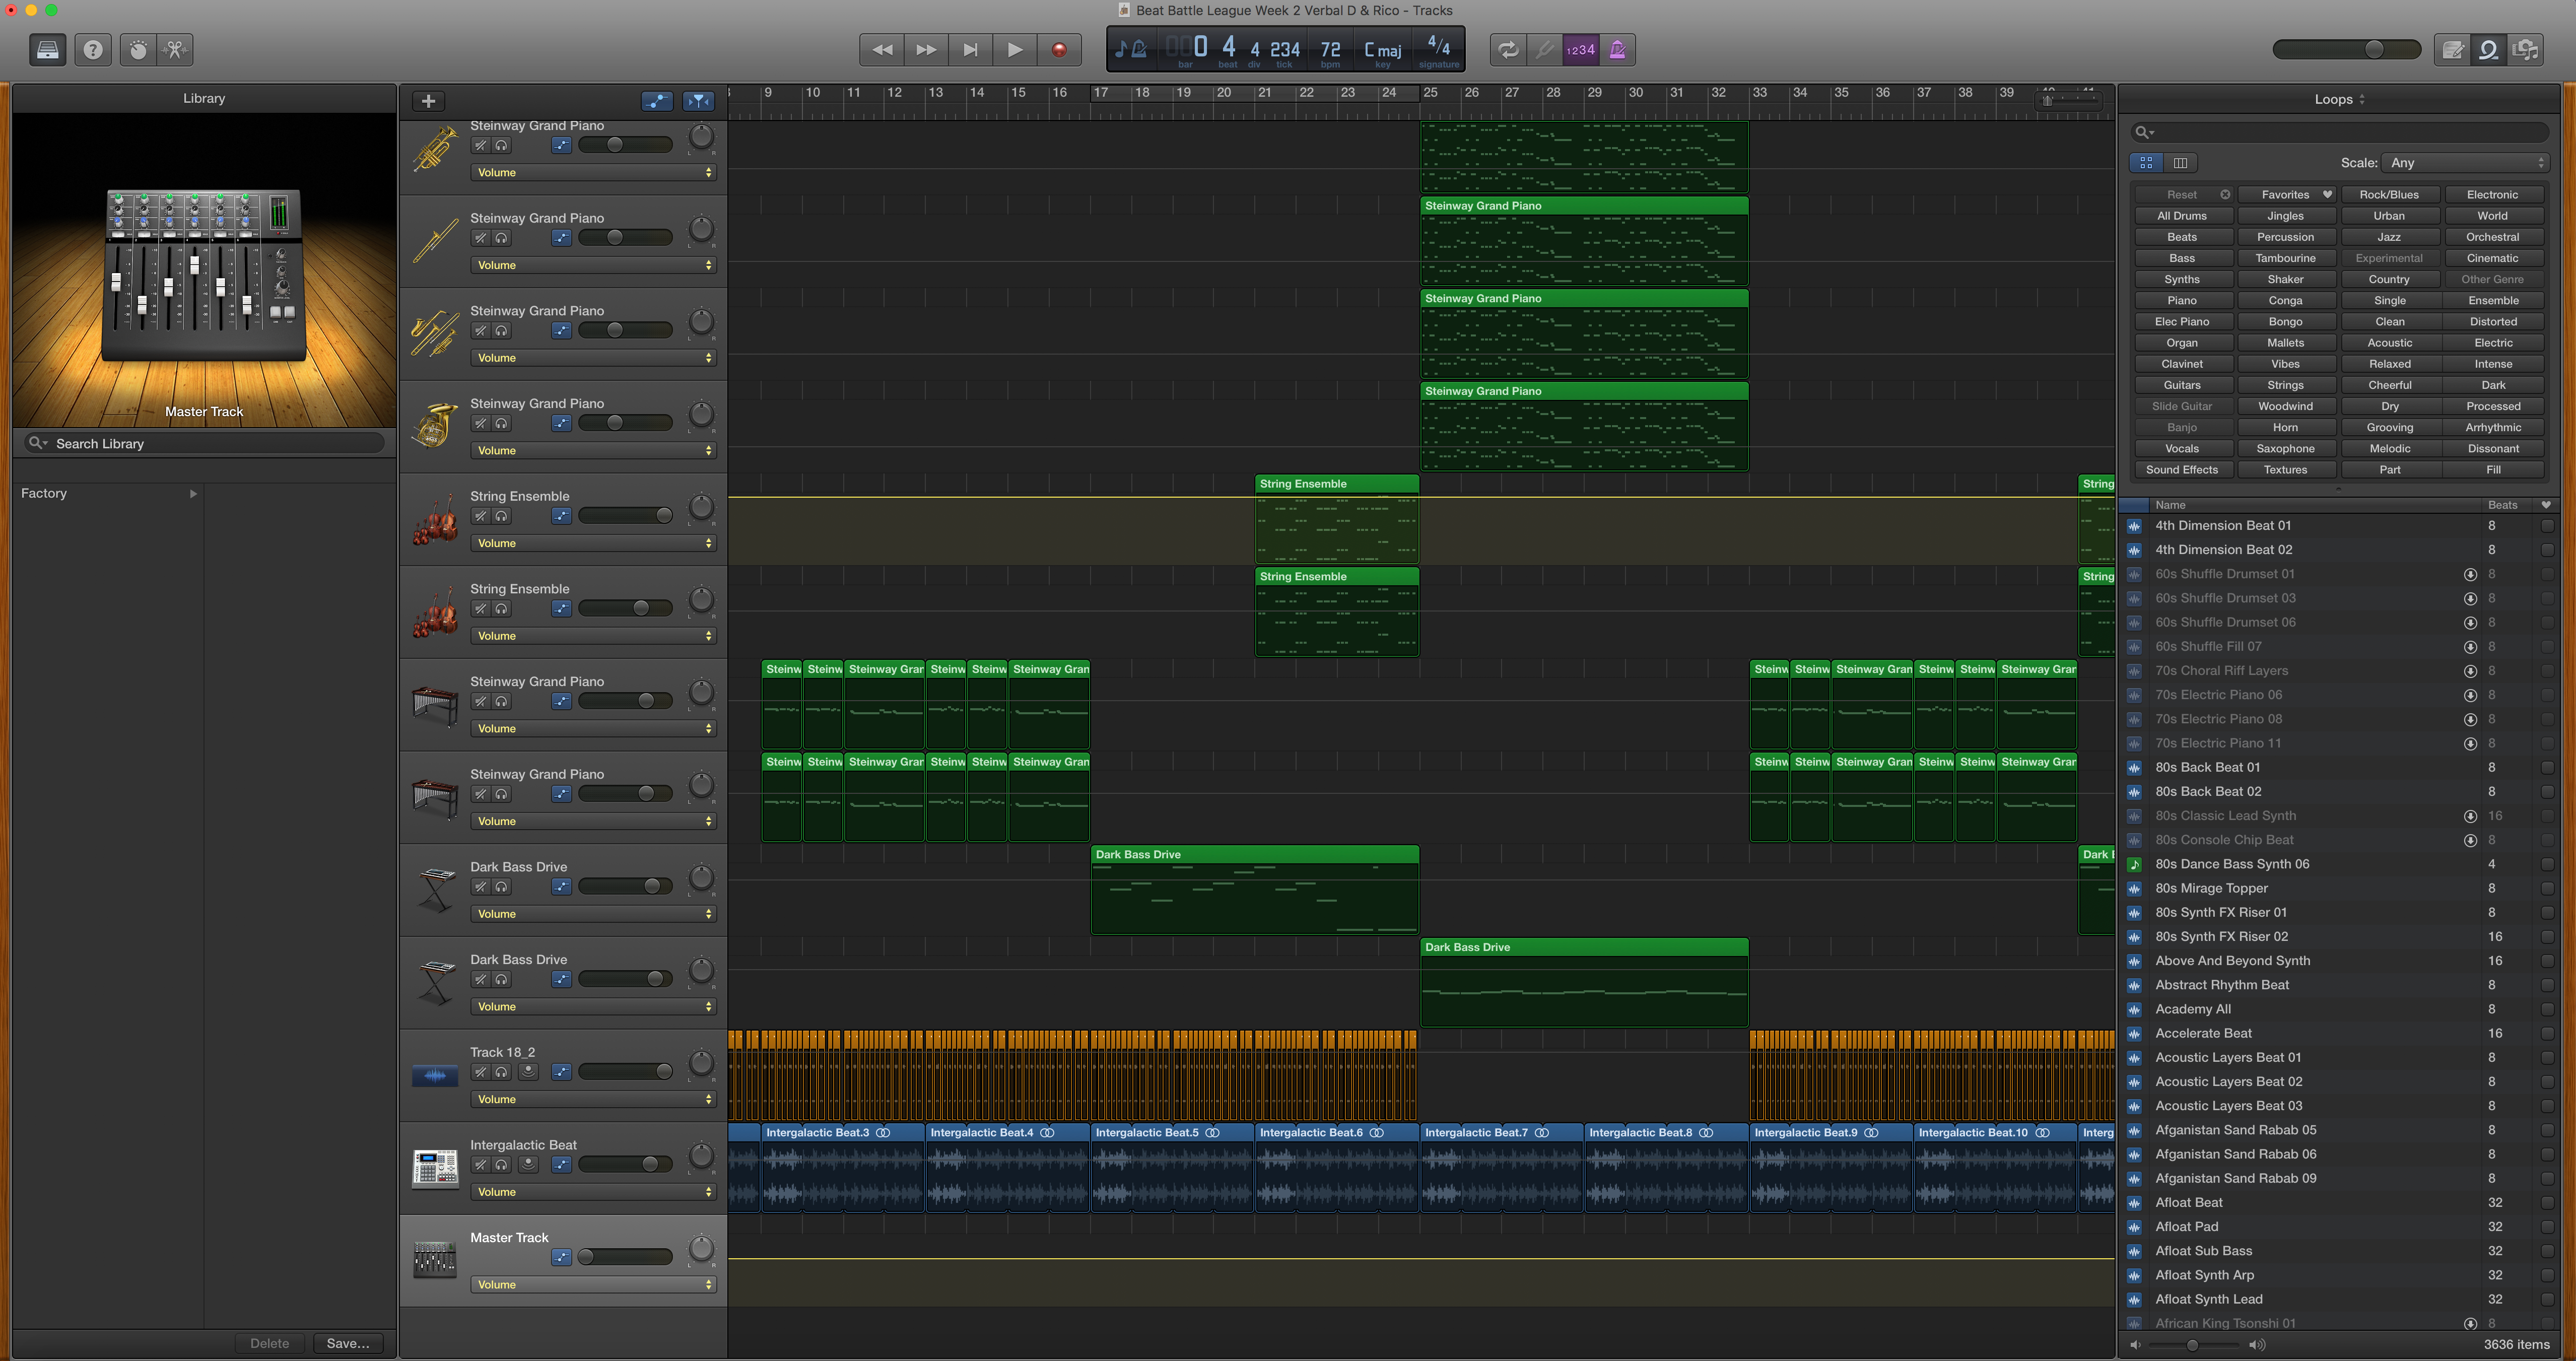Screen dimensions: 2576x1361
Task: Toggle the 1234 Count-in button
Action: [1580, 50]
